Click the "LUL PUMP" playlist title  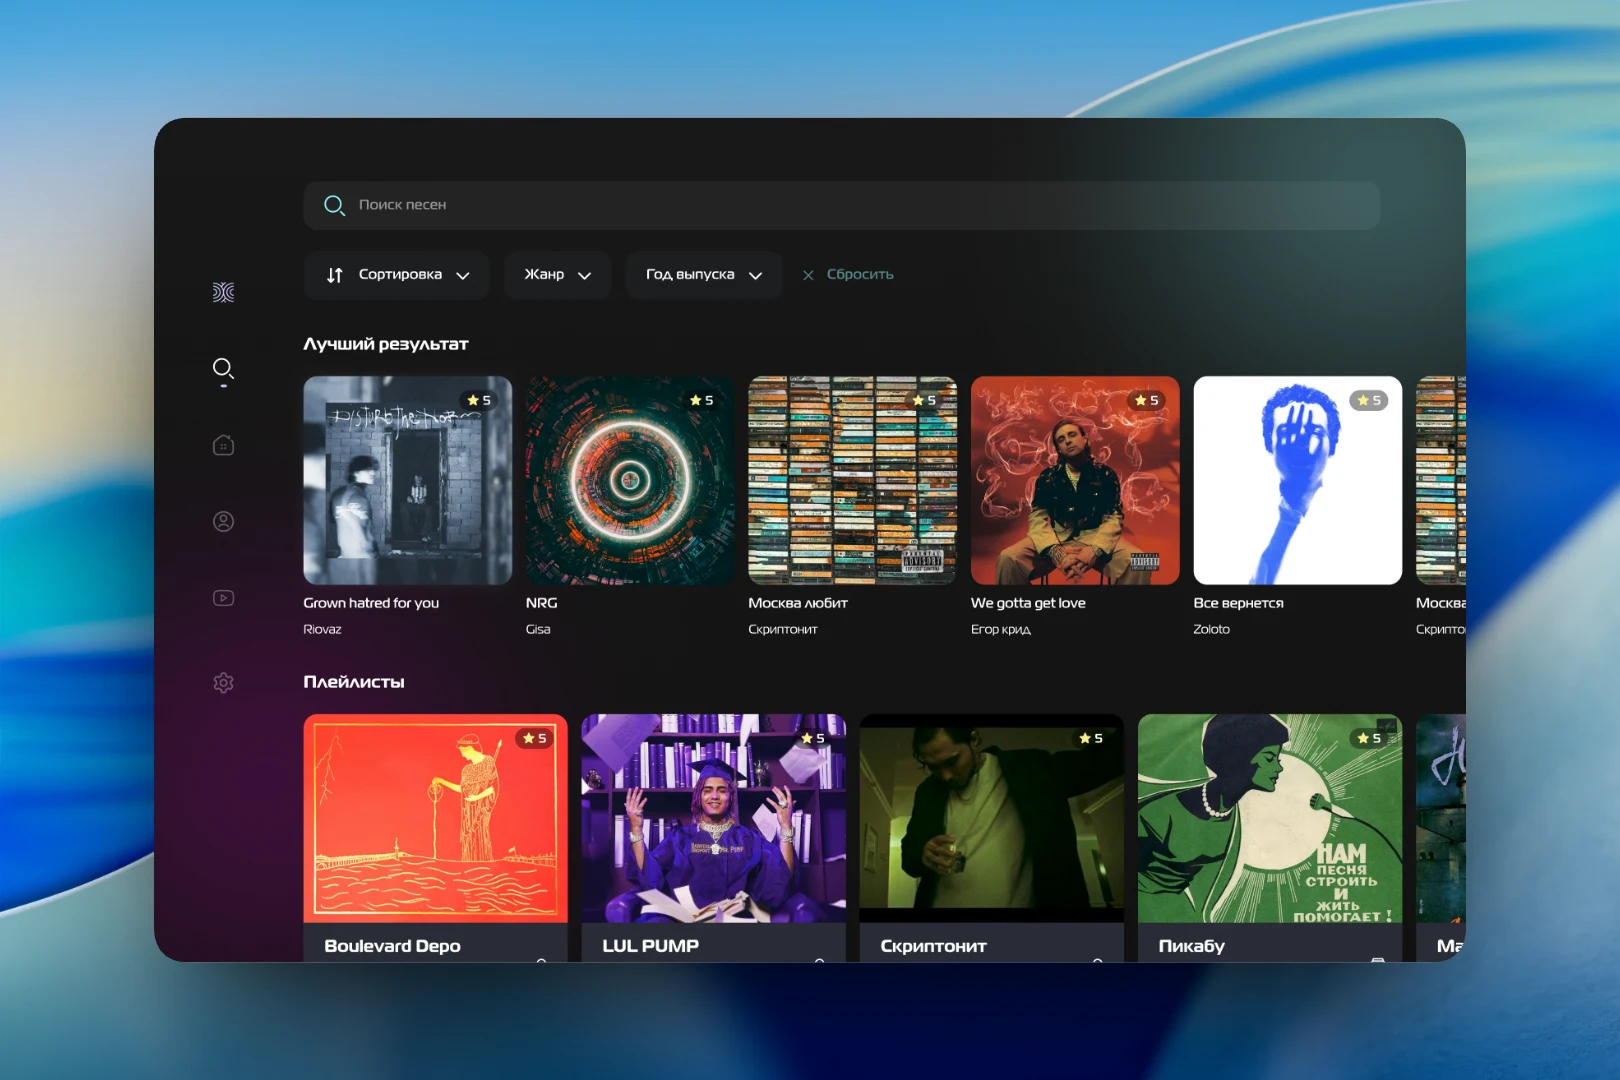650,946
